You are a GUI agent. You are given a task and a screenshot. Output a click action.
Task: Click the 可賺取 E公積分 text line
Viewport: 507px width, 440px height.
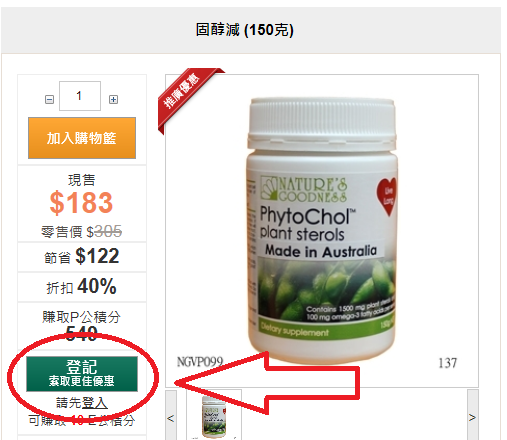[82, 421]
